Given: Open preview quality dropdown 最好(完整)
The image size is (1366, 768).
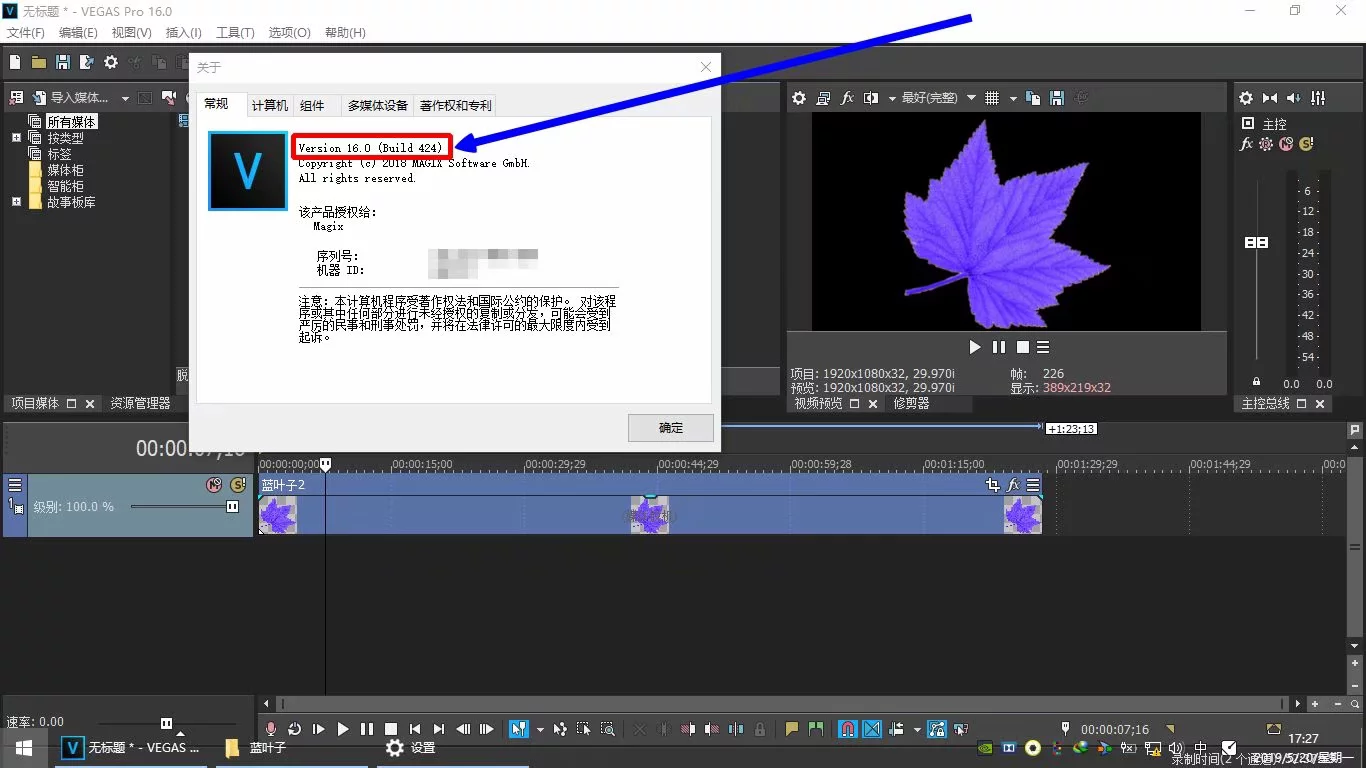Looking at the screenshot, I should (x=938, y=98).
